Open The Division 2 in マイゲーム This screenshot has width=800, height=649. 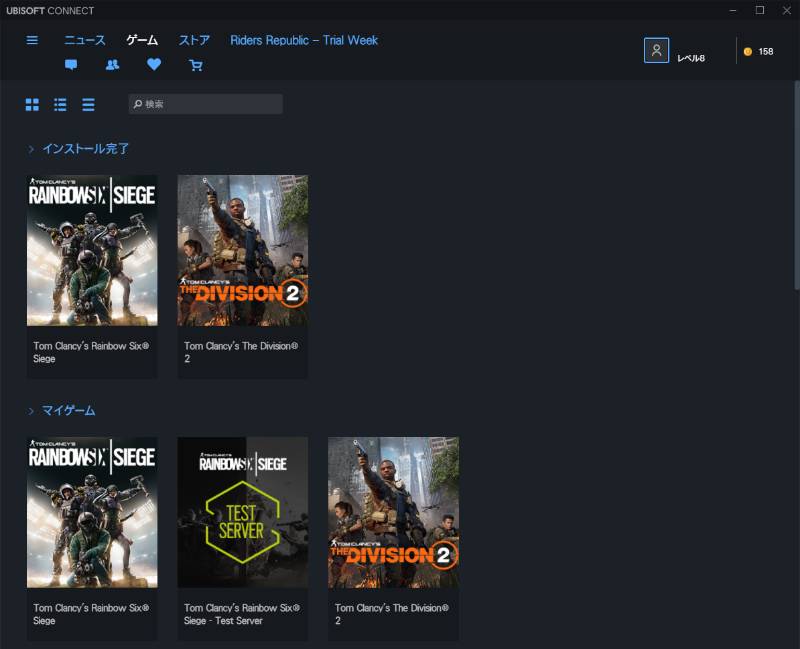click(393, 512)
